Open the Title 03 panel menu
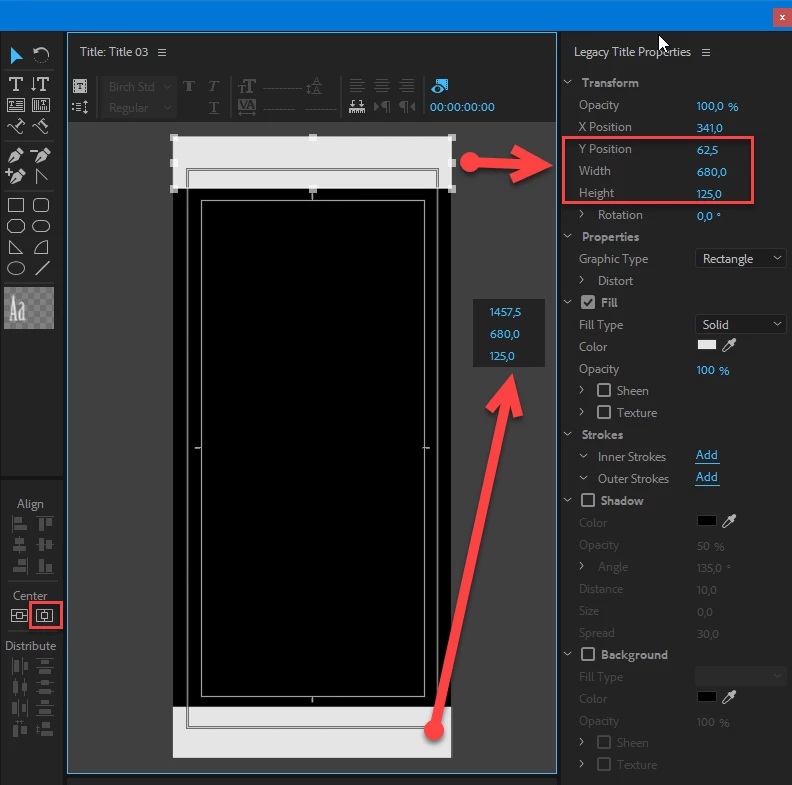The height and width of the screenshot is (785, 792). [x=162, y=53]
